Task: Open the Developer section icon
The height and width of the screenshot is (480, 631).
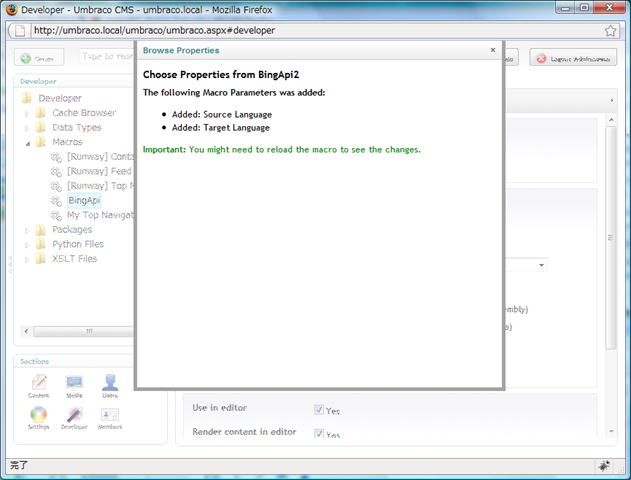Action: 74,414
